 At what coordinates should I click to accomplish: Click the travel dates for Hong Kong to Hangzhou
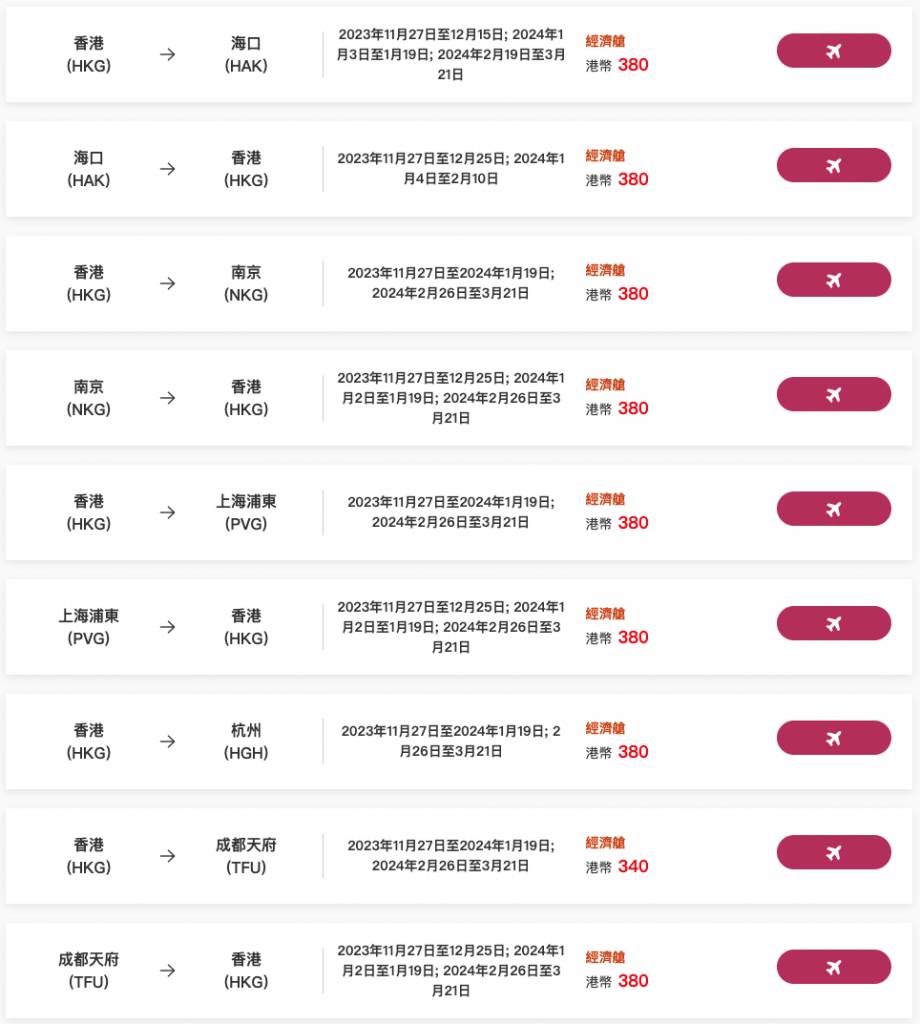[x=451, y=741]
